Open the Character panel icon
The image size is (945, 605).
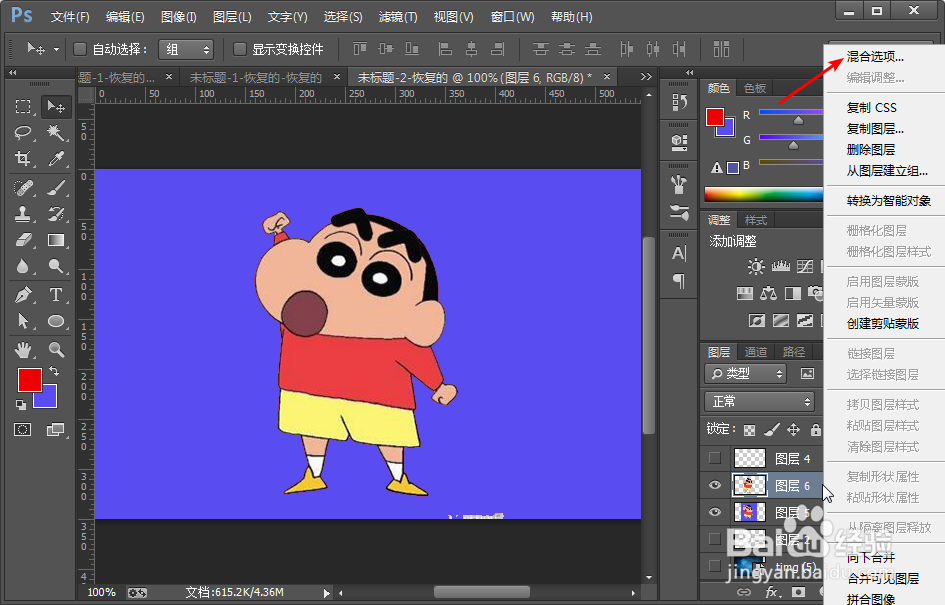[x=679, y=254]
